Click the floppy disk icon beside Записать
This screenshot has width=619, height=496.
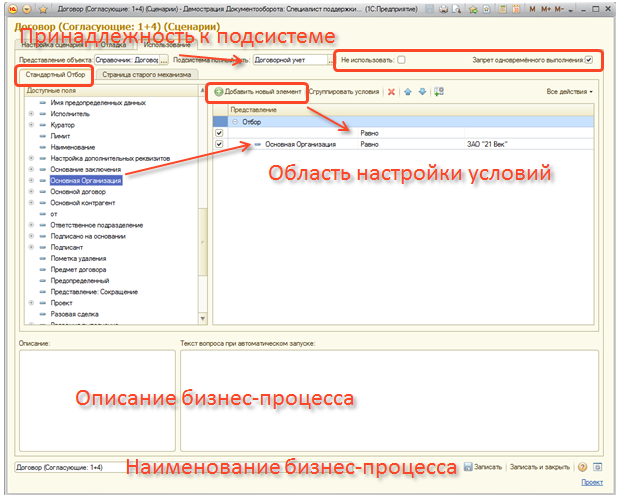[466, 467]
